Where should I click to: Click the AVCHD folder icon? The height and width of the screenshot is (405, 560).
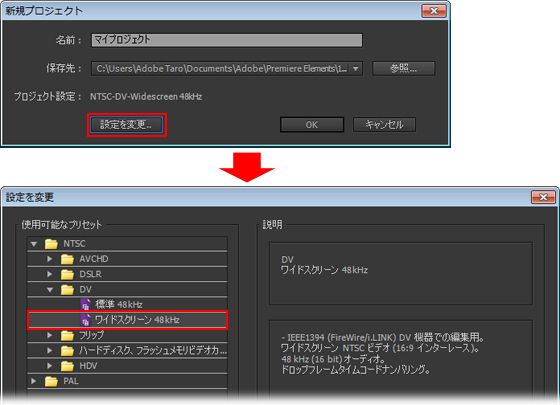(x=67, y=259)
